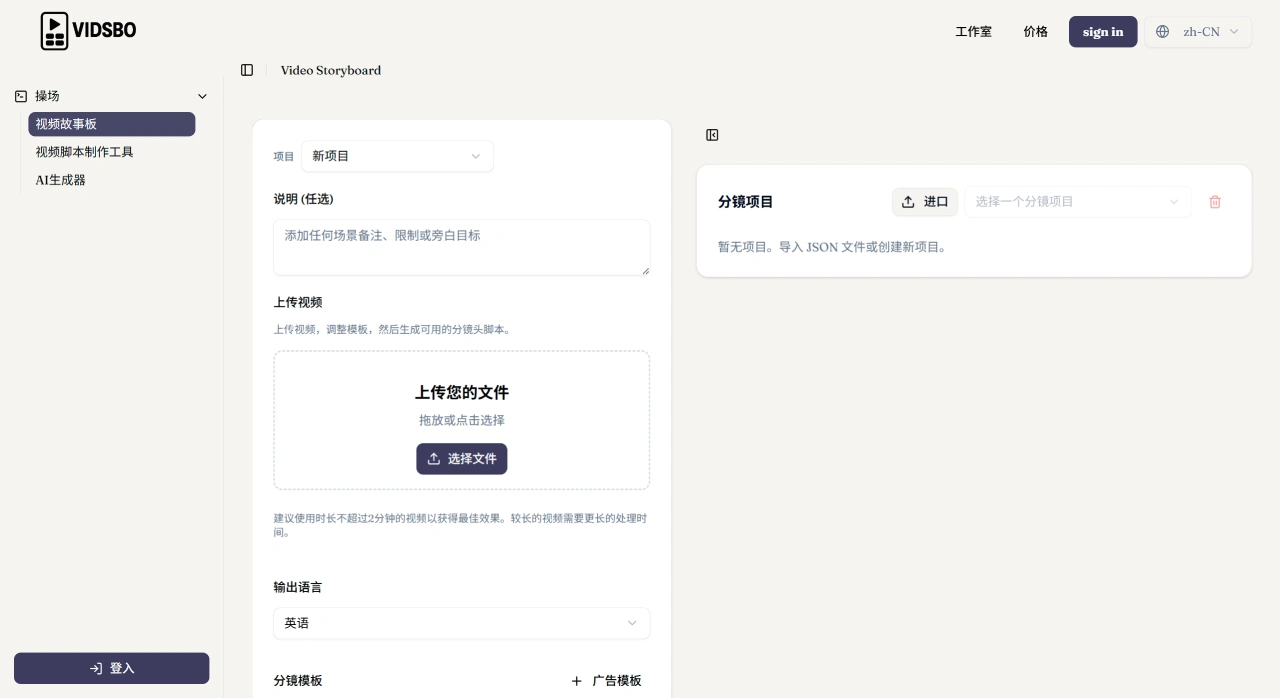Click the 暂无项目 empty state message
Image resolution: width=1280 pixels, height=698 pixels.
(x=832, y=247)
